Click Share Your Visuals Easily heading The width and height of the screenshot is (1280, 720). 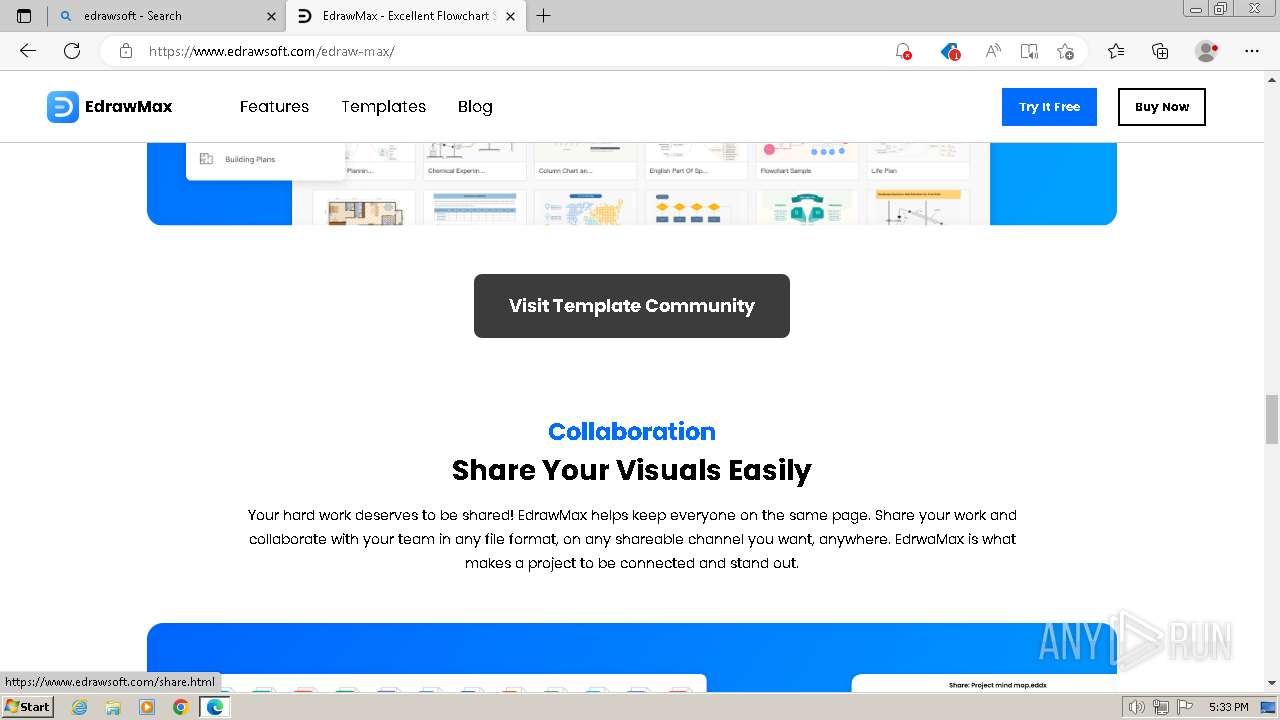[x=632, y=470]
